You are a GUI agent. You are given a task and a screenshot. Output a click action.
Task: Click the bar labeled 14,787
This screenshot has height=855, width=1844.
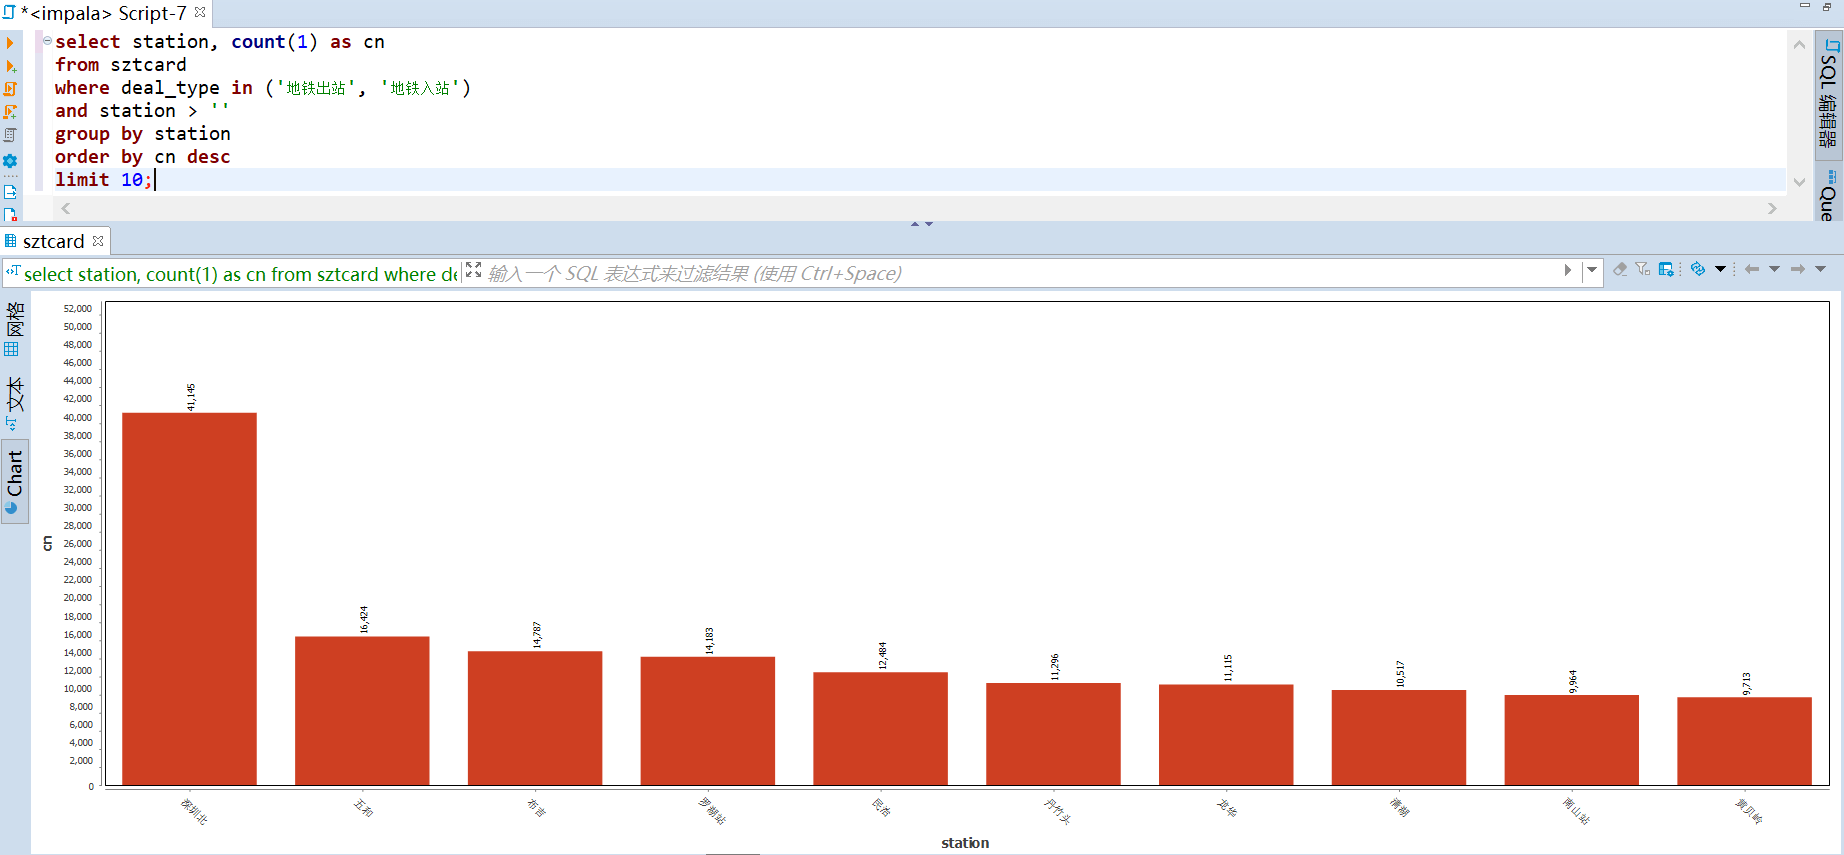click(535, 718)
